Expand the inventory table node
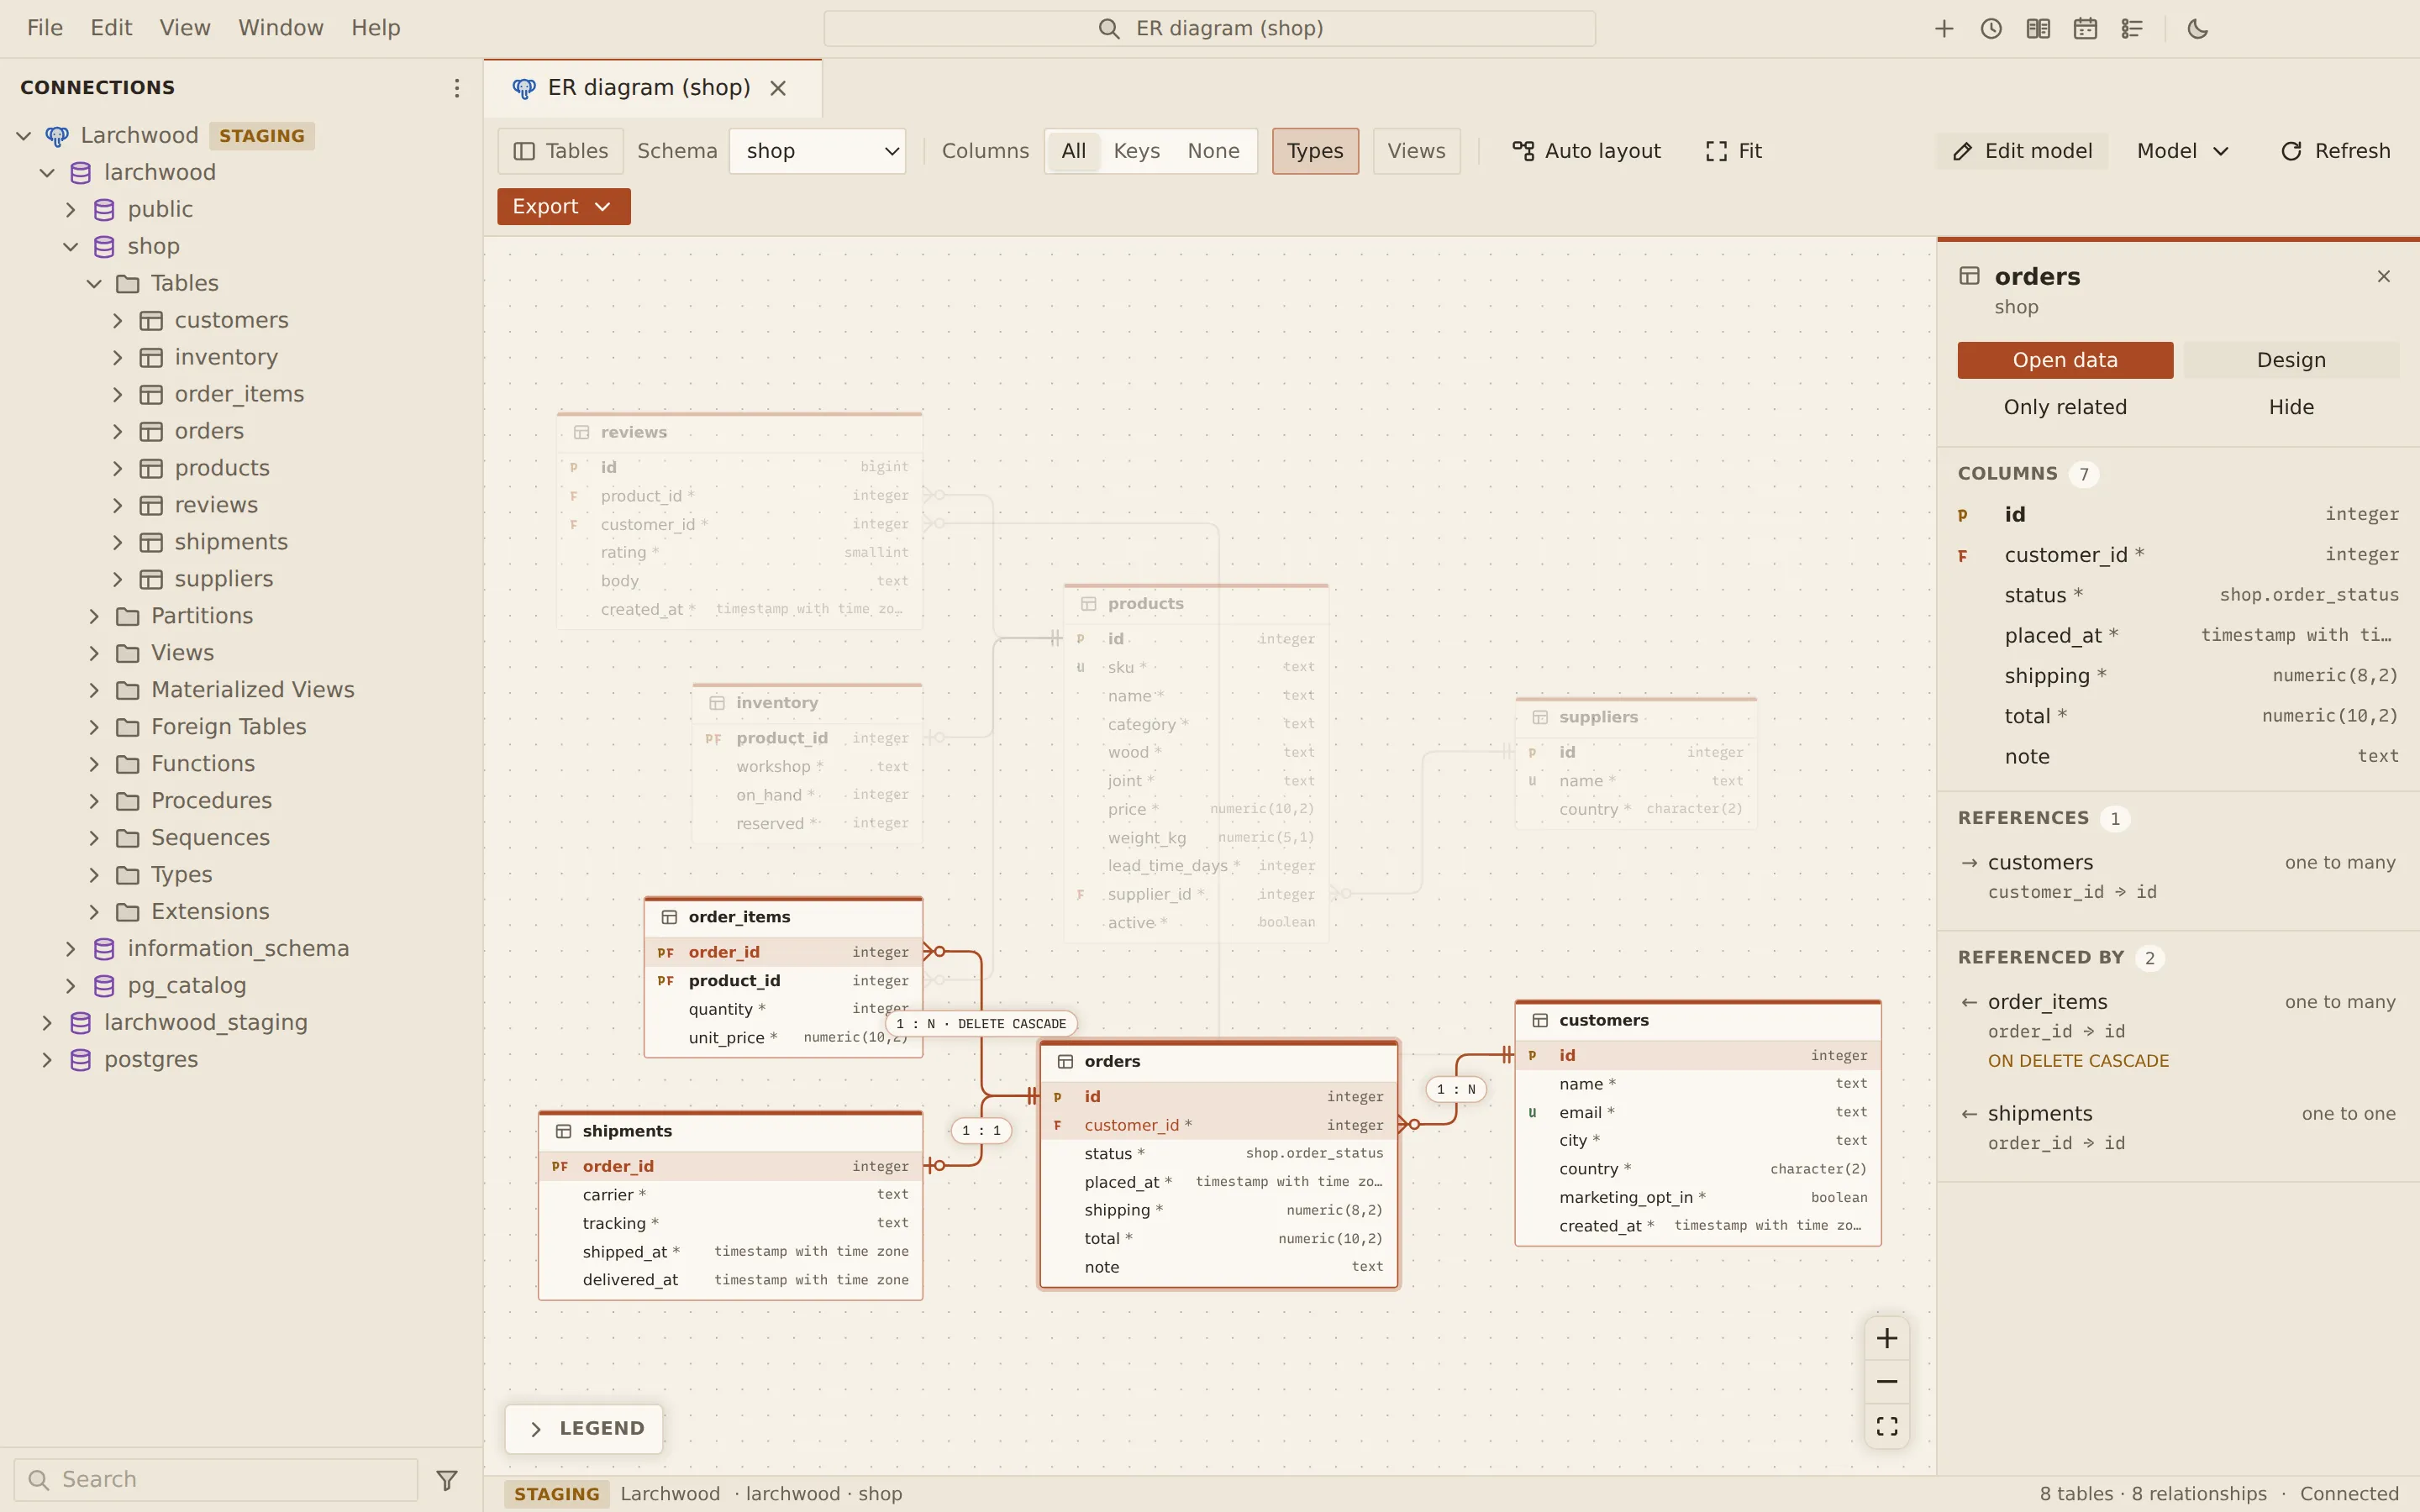The image size is (2420, 1512). click(118, 357)
